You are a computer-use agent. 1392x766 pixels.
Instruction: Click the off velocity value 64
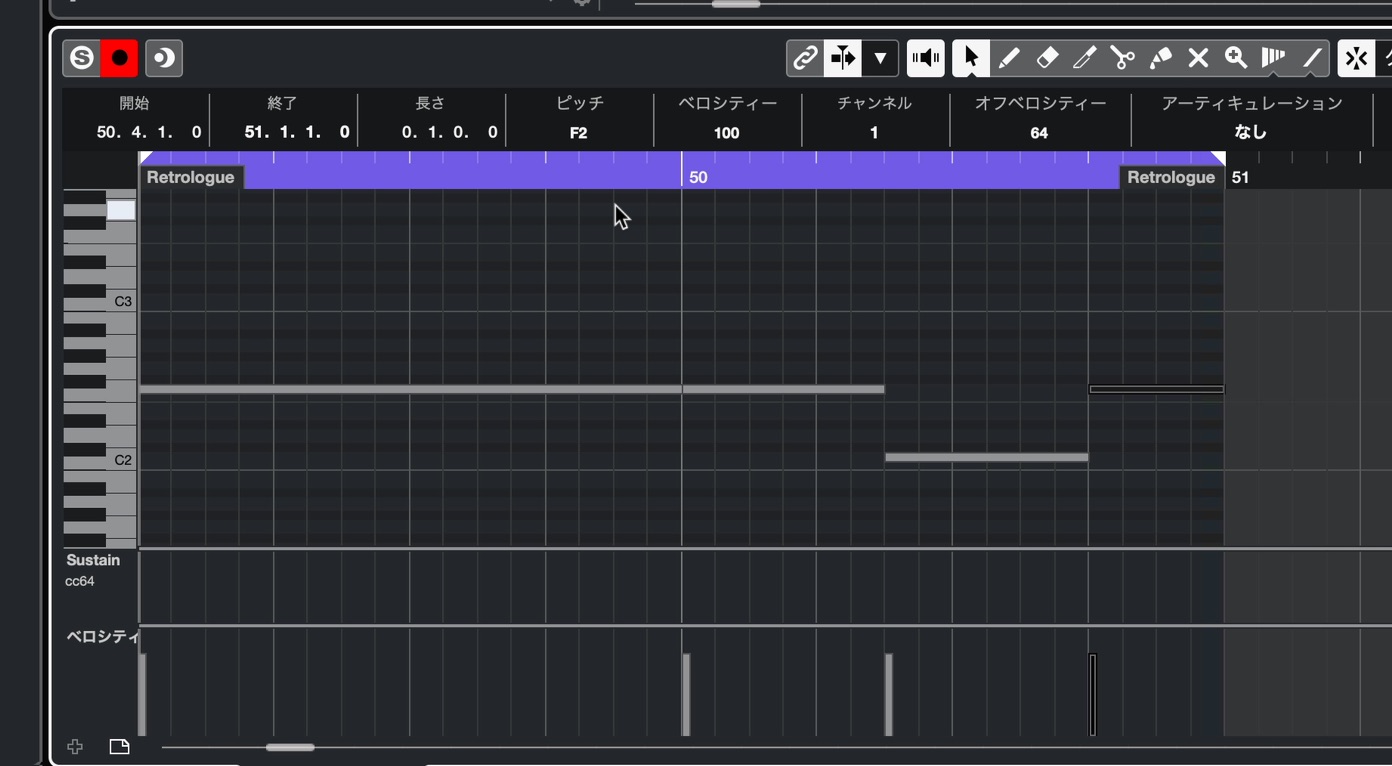pyautogui.click(x=1039, y=132)
